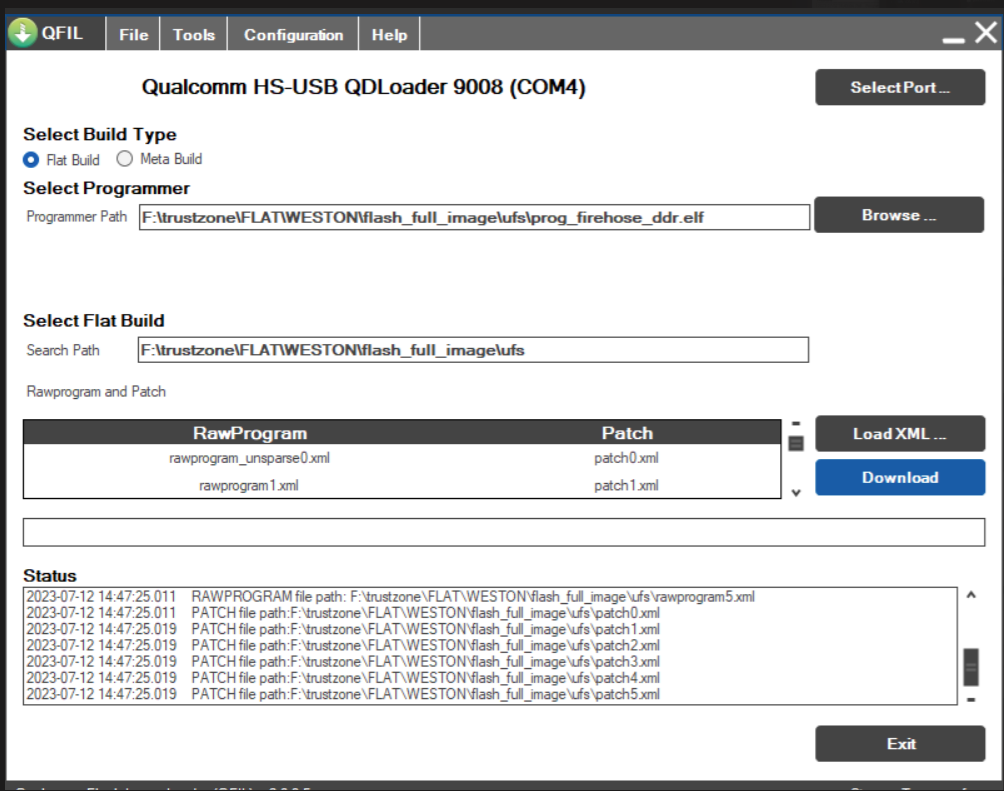Click the Load XML button
Screen dimensions: 1004x791
tap(900, 434)
